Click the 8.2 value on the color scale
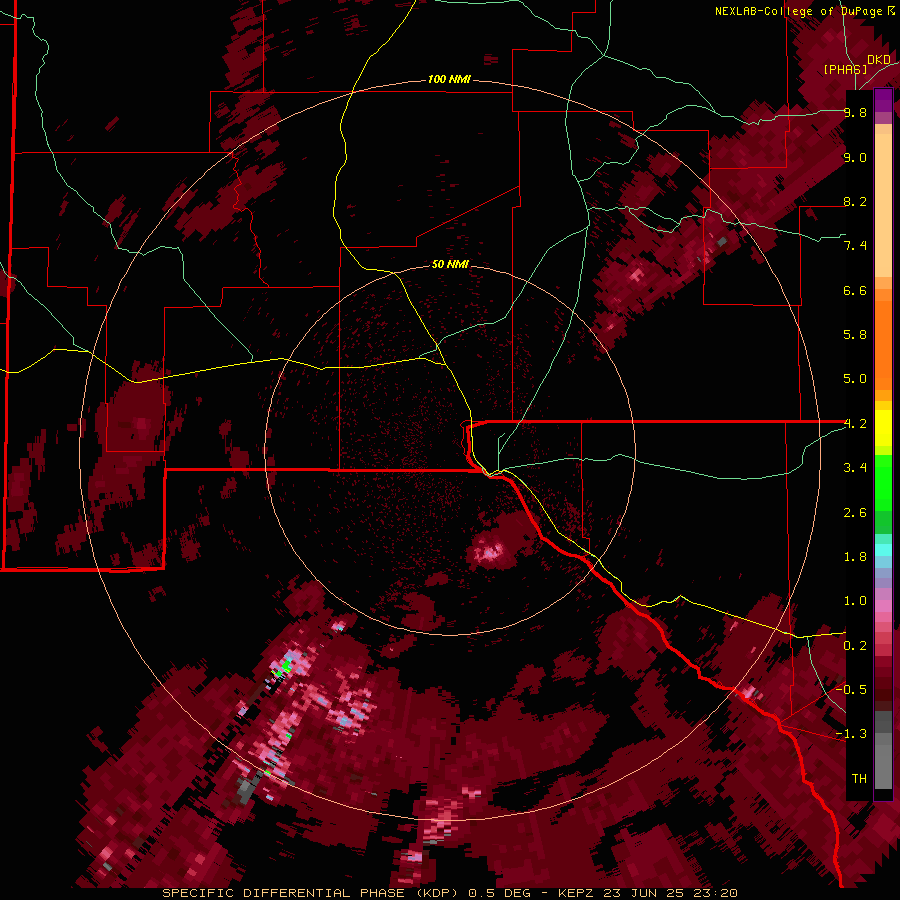Image resolution: width=900 pixels, height=900 pixels. point(855,201)
